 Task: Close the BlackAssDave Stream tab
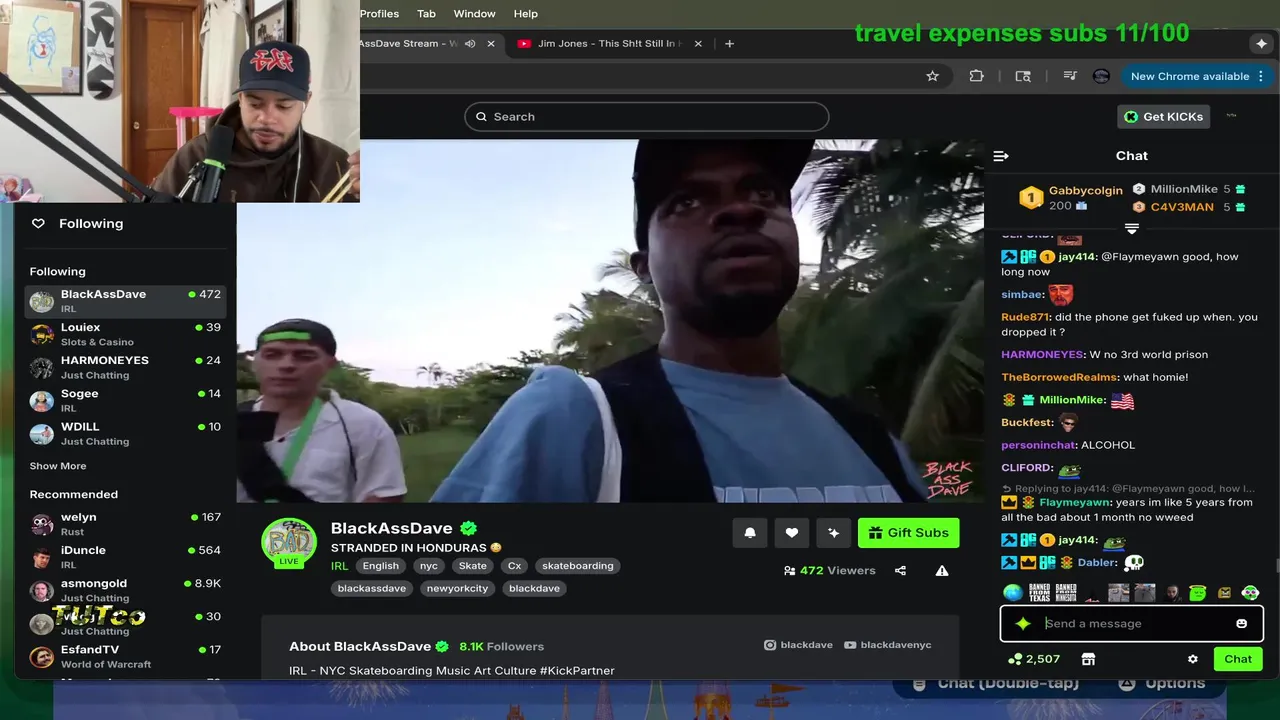(x=491, y=44)
